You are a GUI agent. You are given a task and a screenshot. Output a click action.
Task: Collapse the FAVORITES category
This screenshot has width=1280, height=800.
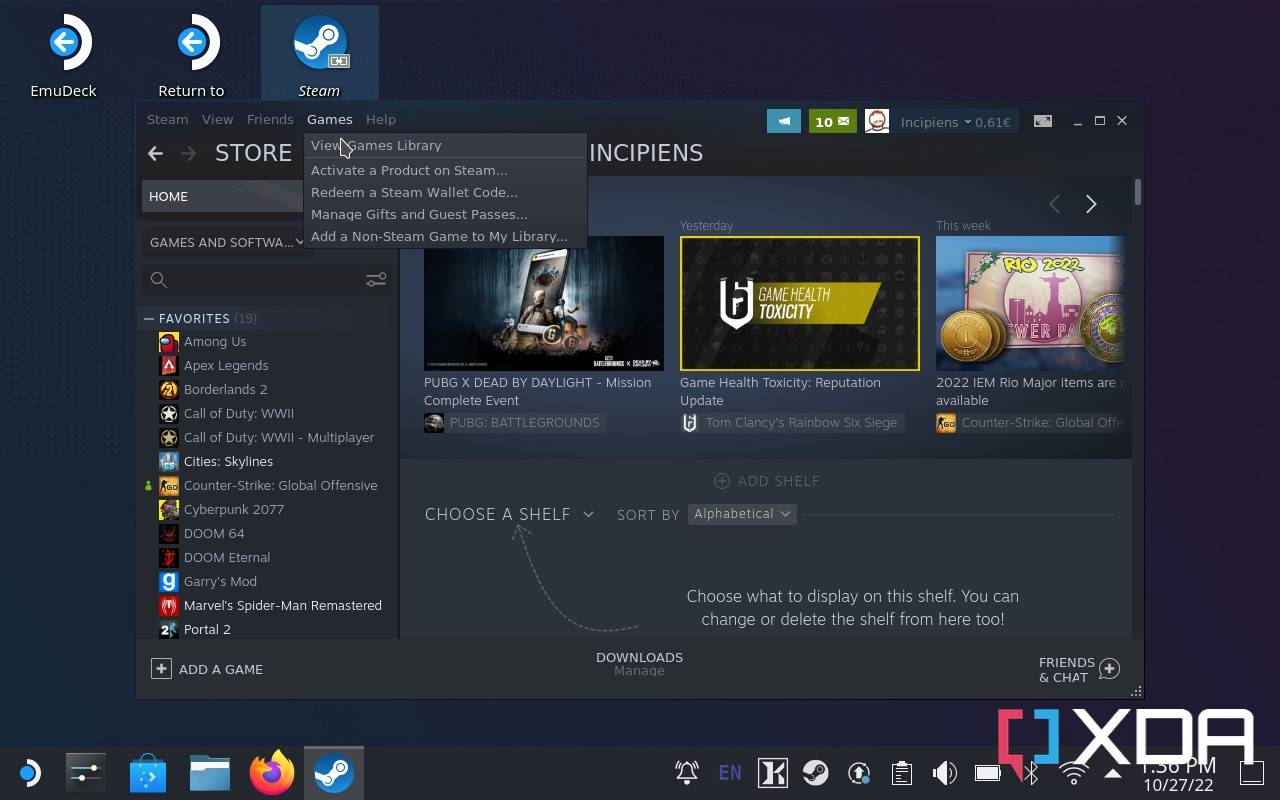tap(149, 318)
